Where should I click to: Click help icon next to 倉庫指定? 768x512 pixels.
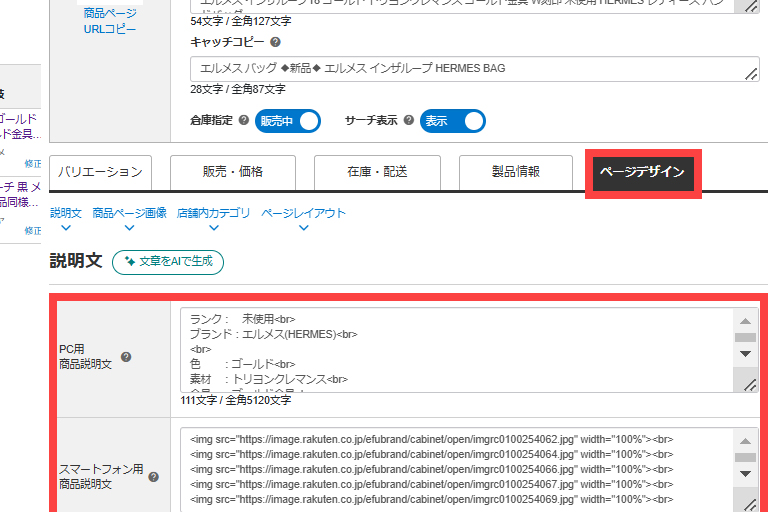[243, 120]
